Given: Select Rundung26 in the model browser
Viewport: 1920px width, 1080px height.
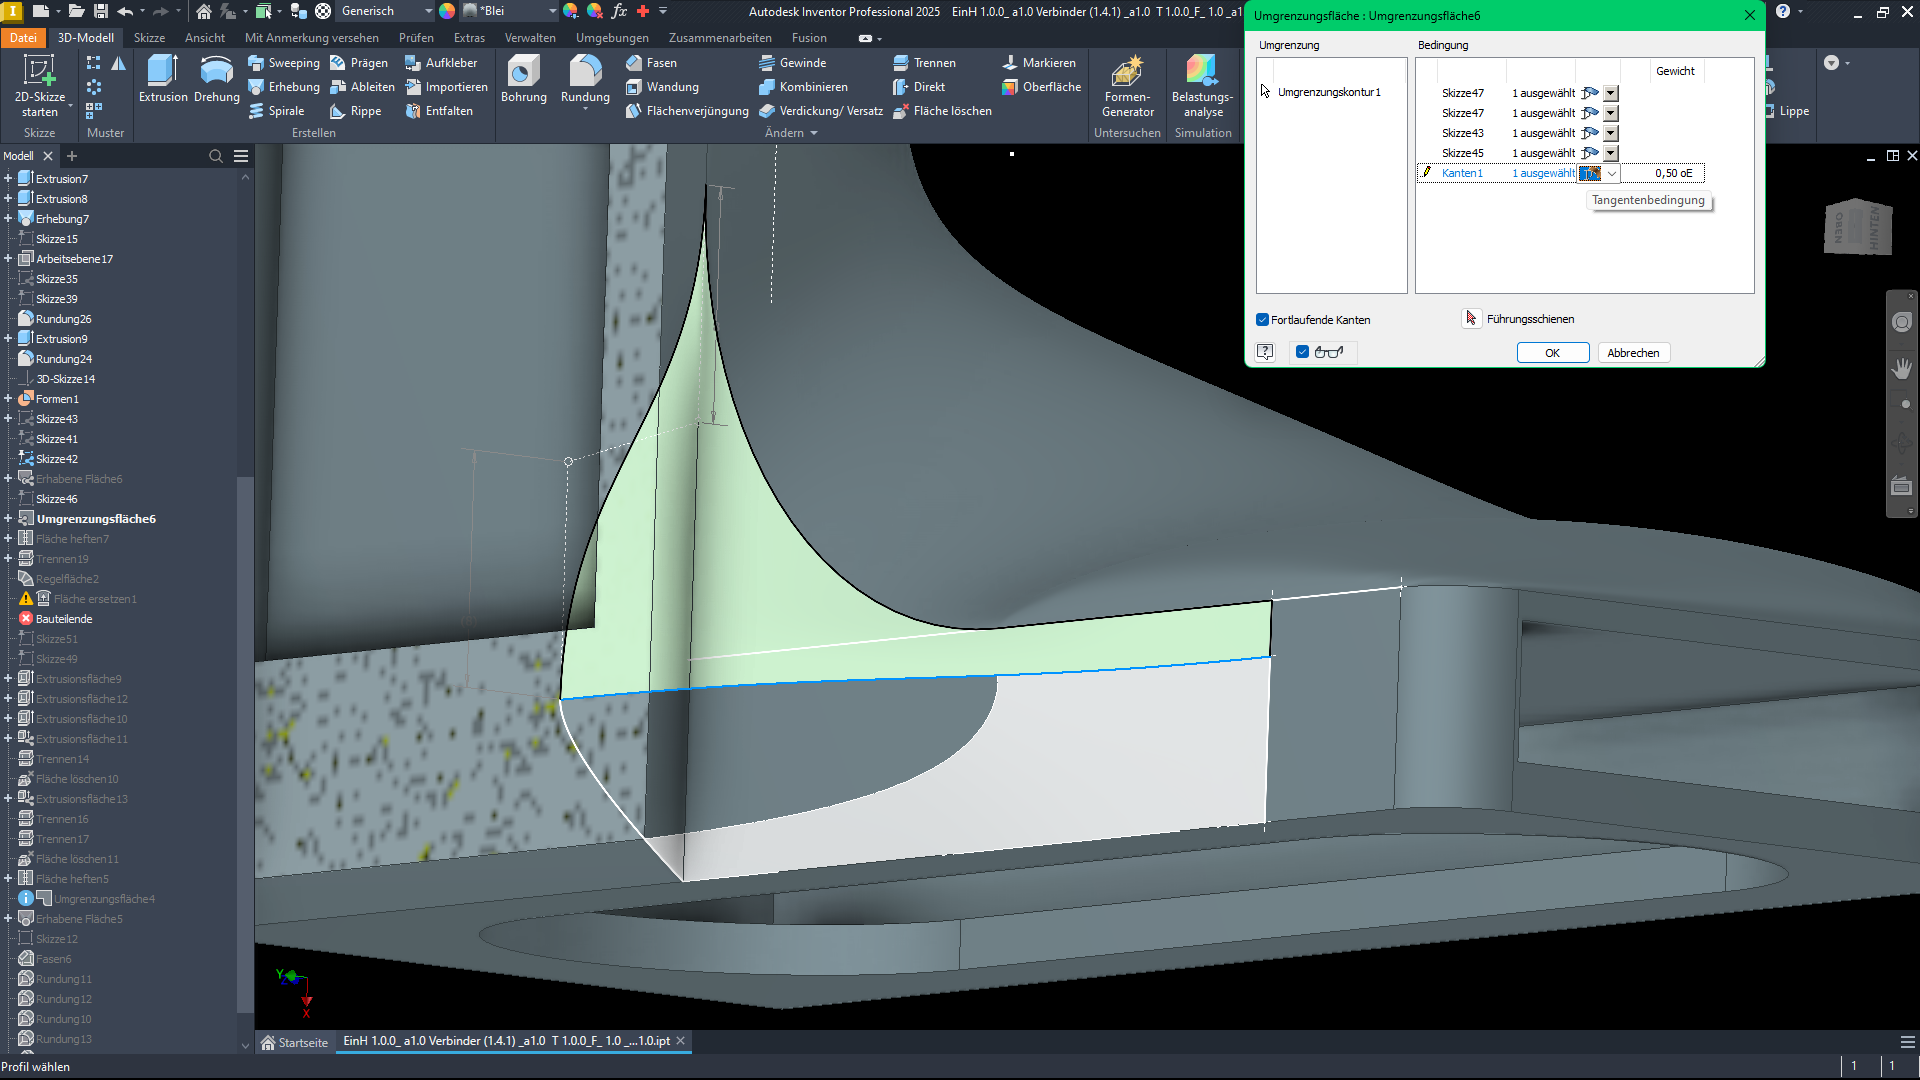Looking at the screenshot, I should pyautogui.click(x=64, y=319).
